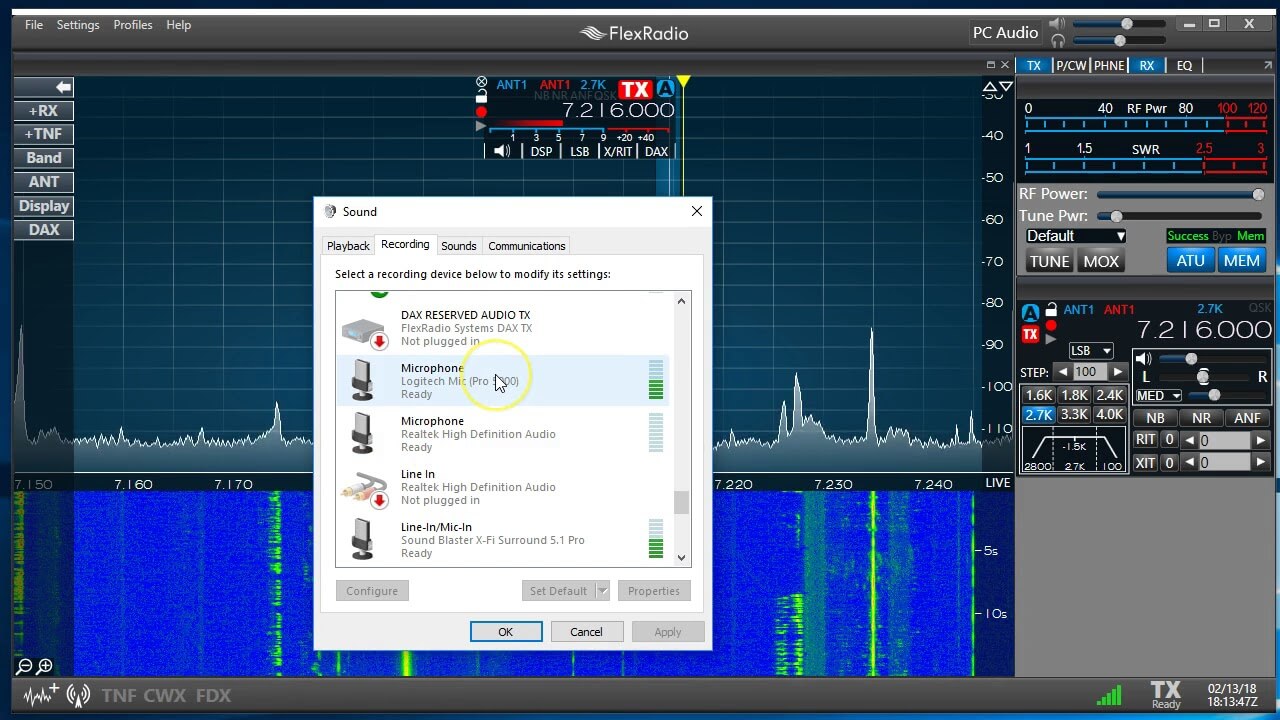This screenshot has width=1280, height=720.
Task: Click the TUNE button
Action: tap(1048, 261)
